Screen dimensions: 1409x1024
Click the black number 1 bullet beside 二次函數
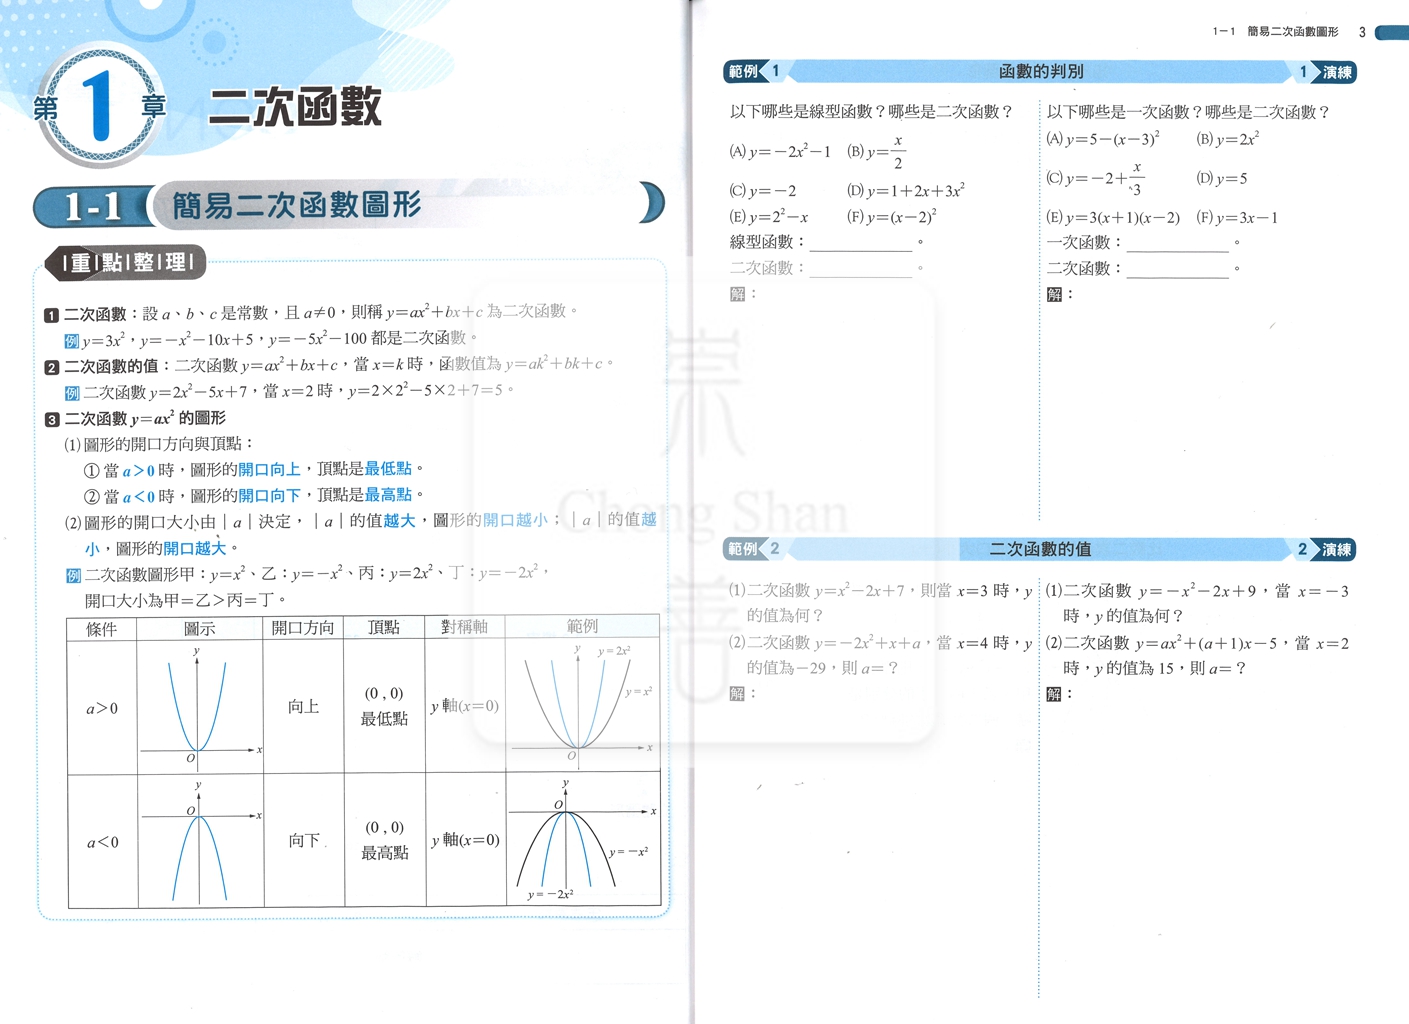pos(51,315)
